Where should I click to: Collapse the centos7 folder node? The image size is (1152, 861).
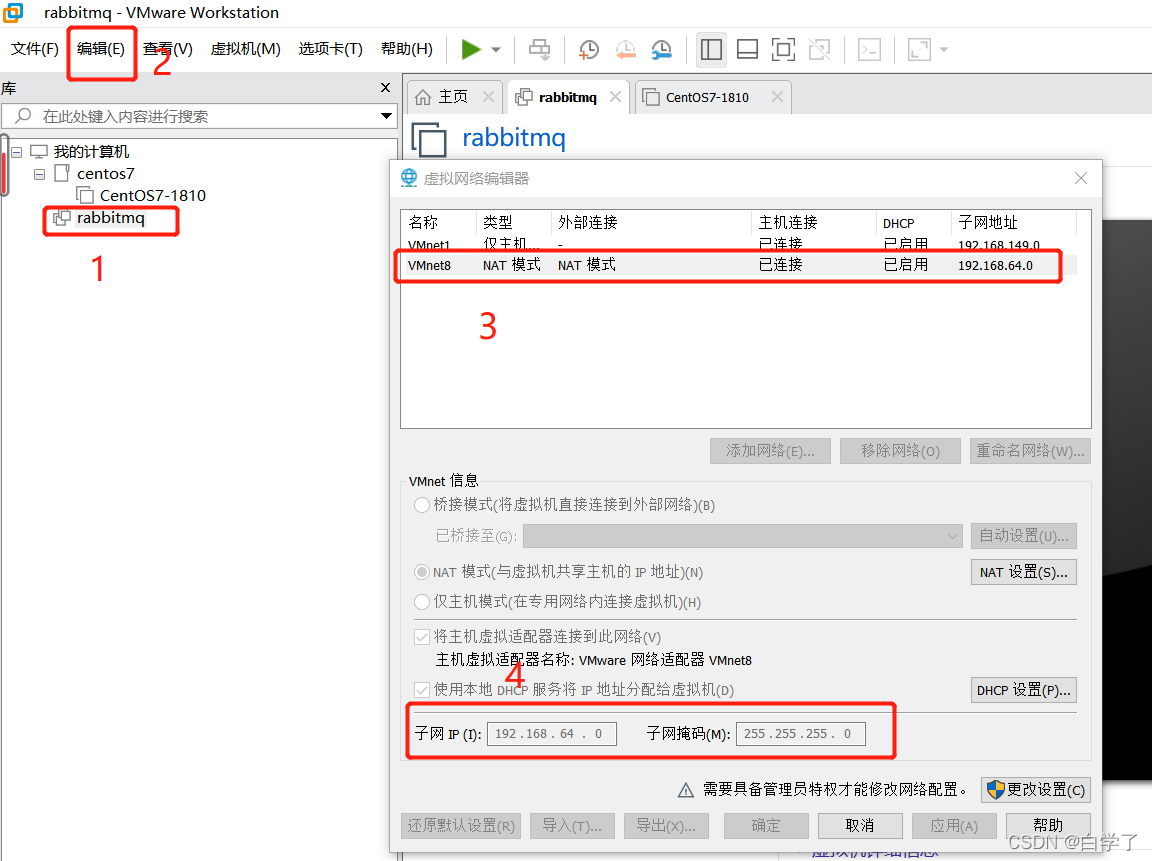(40, 174)
